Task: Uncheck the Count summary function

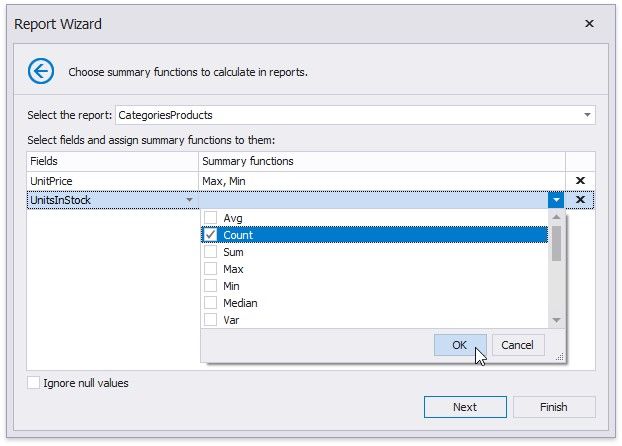Action: click(211, 235)
